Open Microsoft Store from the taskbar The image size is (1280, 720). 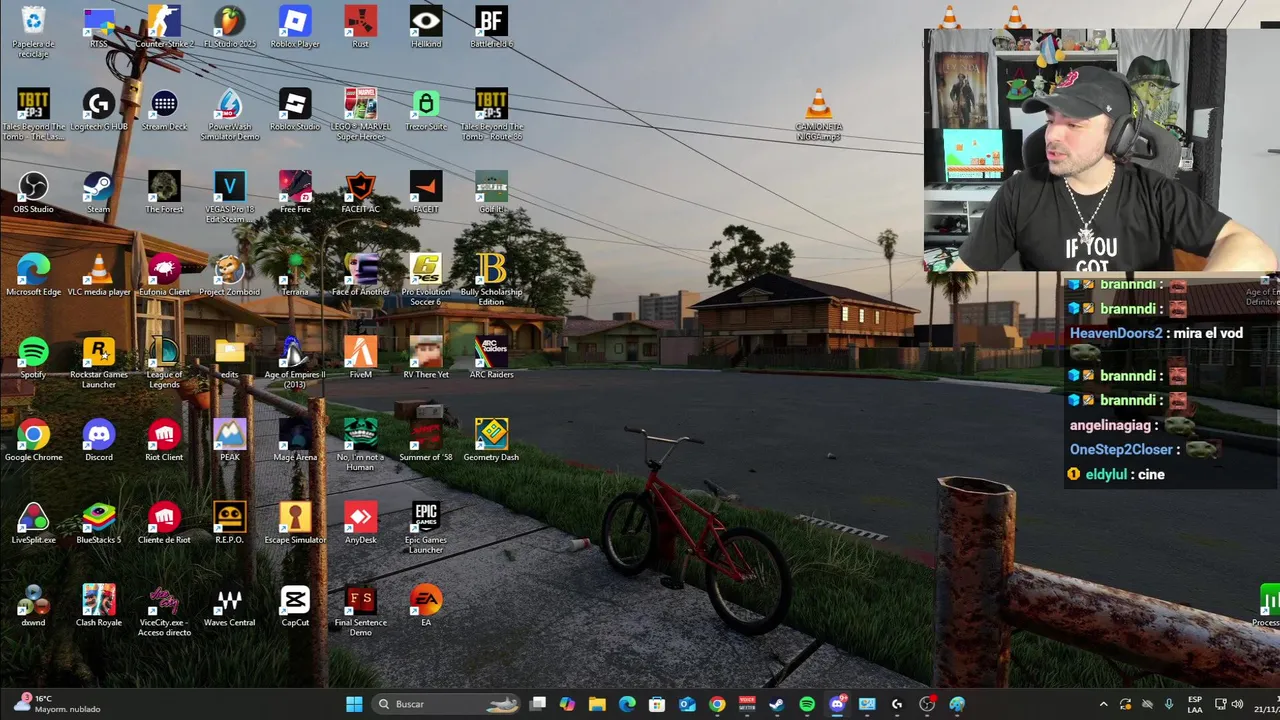point(657,704)
